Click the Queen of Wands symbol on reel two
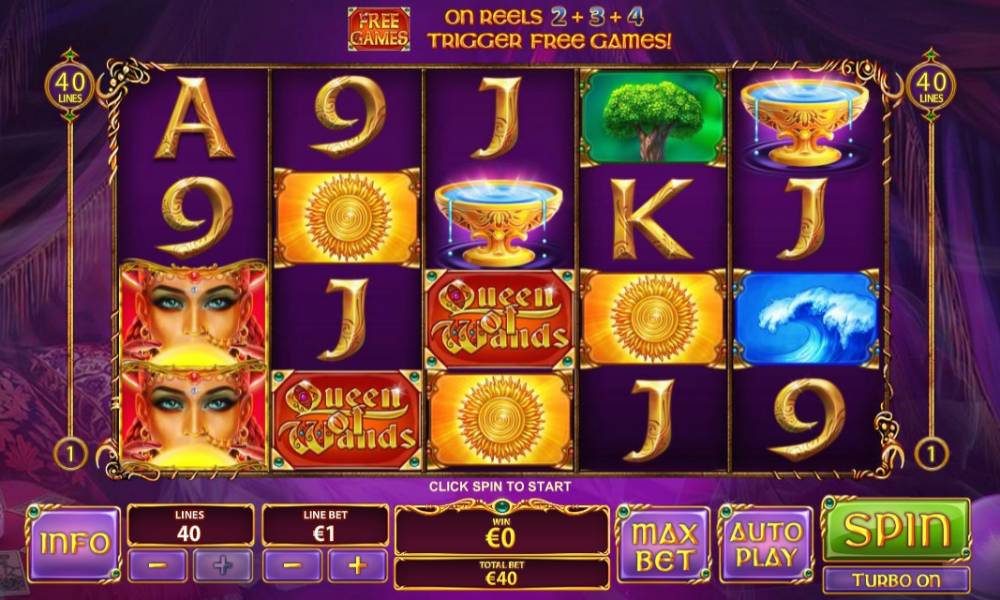The image size is (1000, 600). pos(347,420)
